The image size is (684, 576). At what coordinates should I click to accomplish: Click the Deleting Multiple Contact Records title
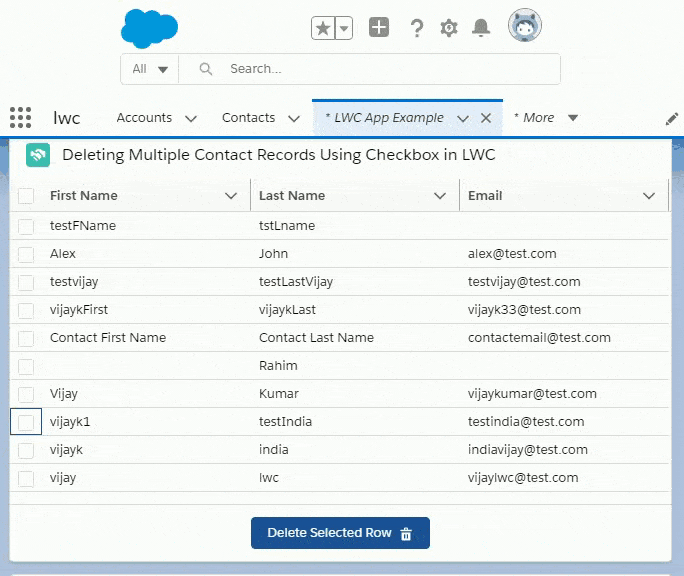[x=279, y=154]
